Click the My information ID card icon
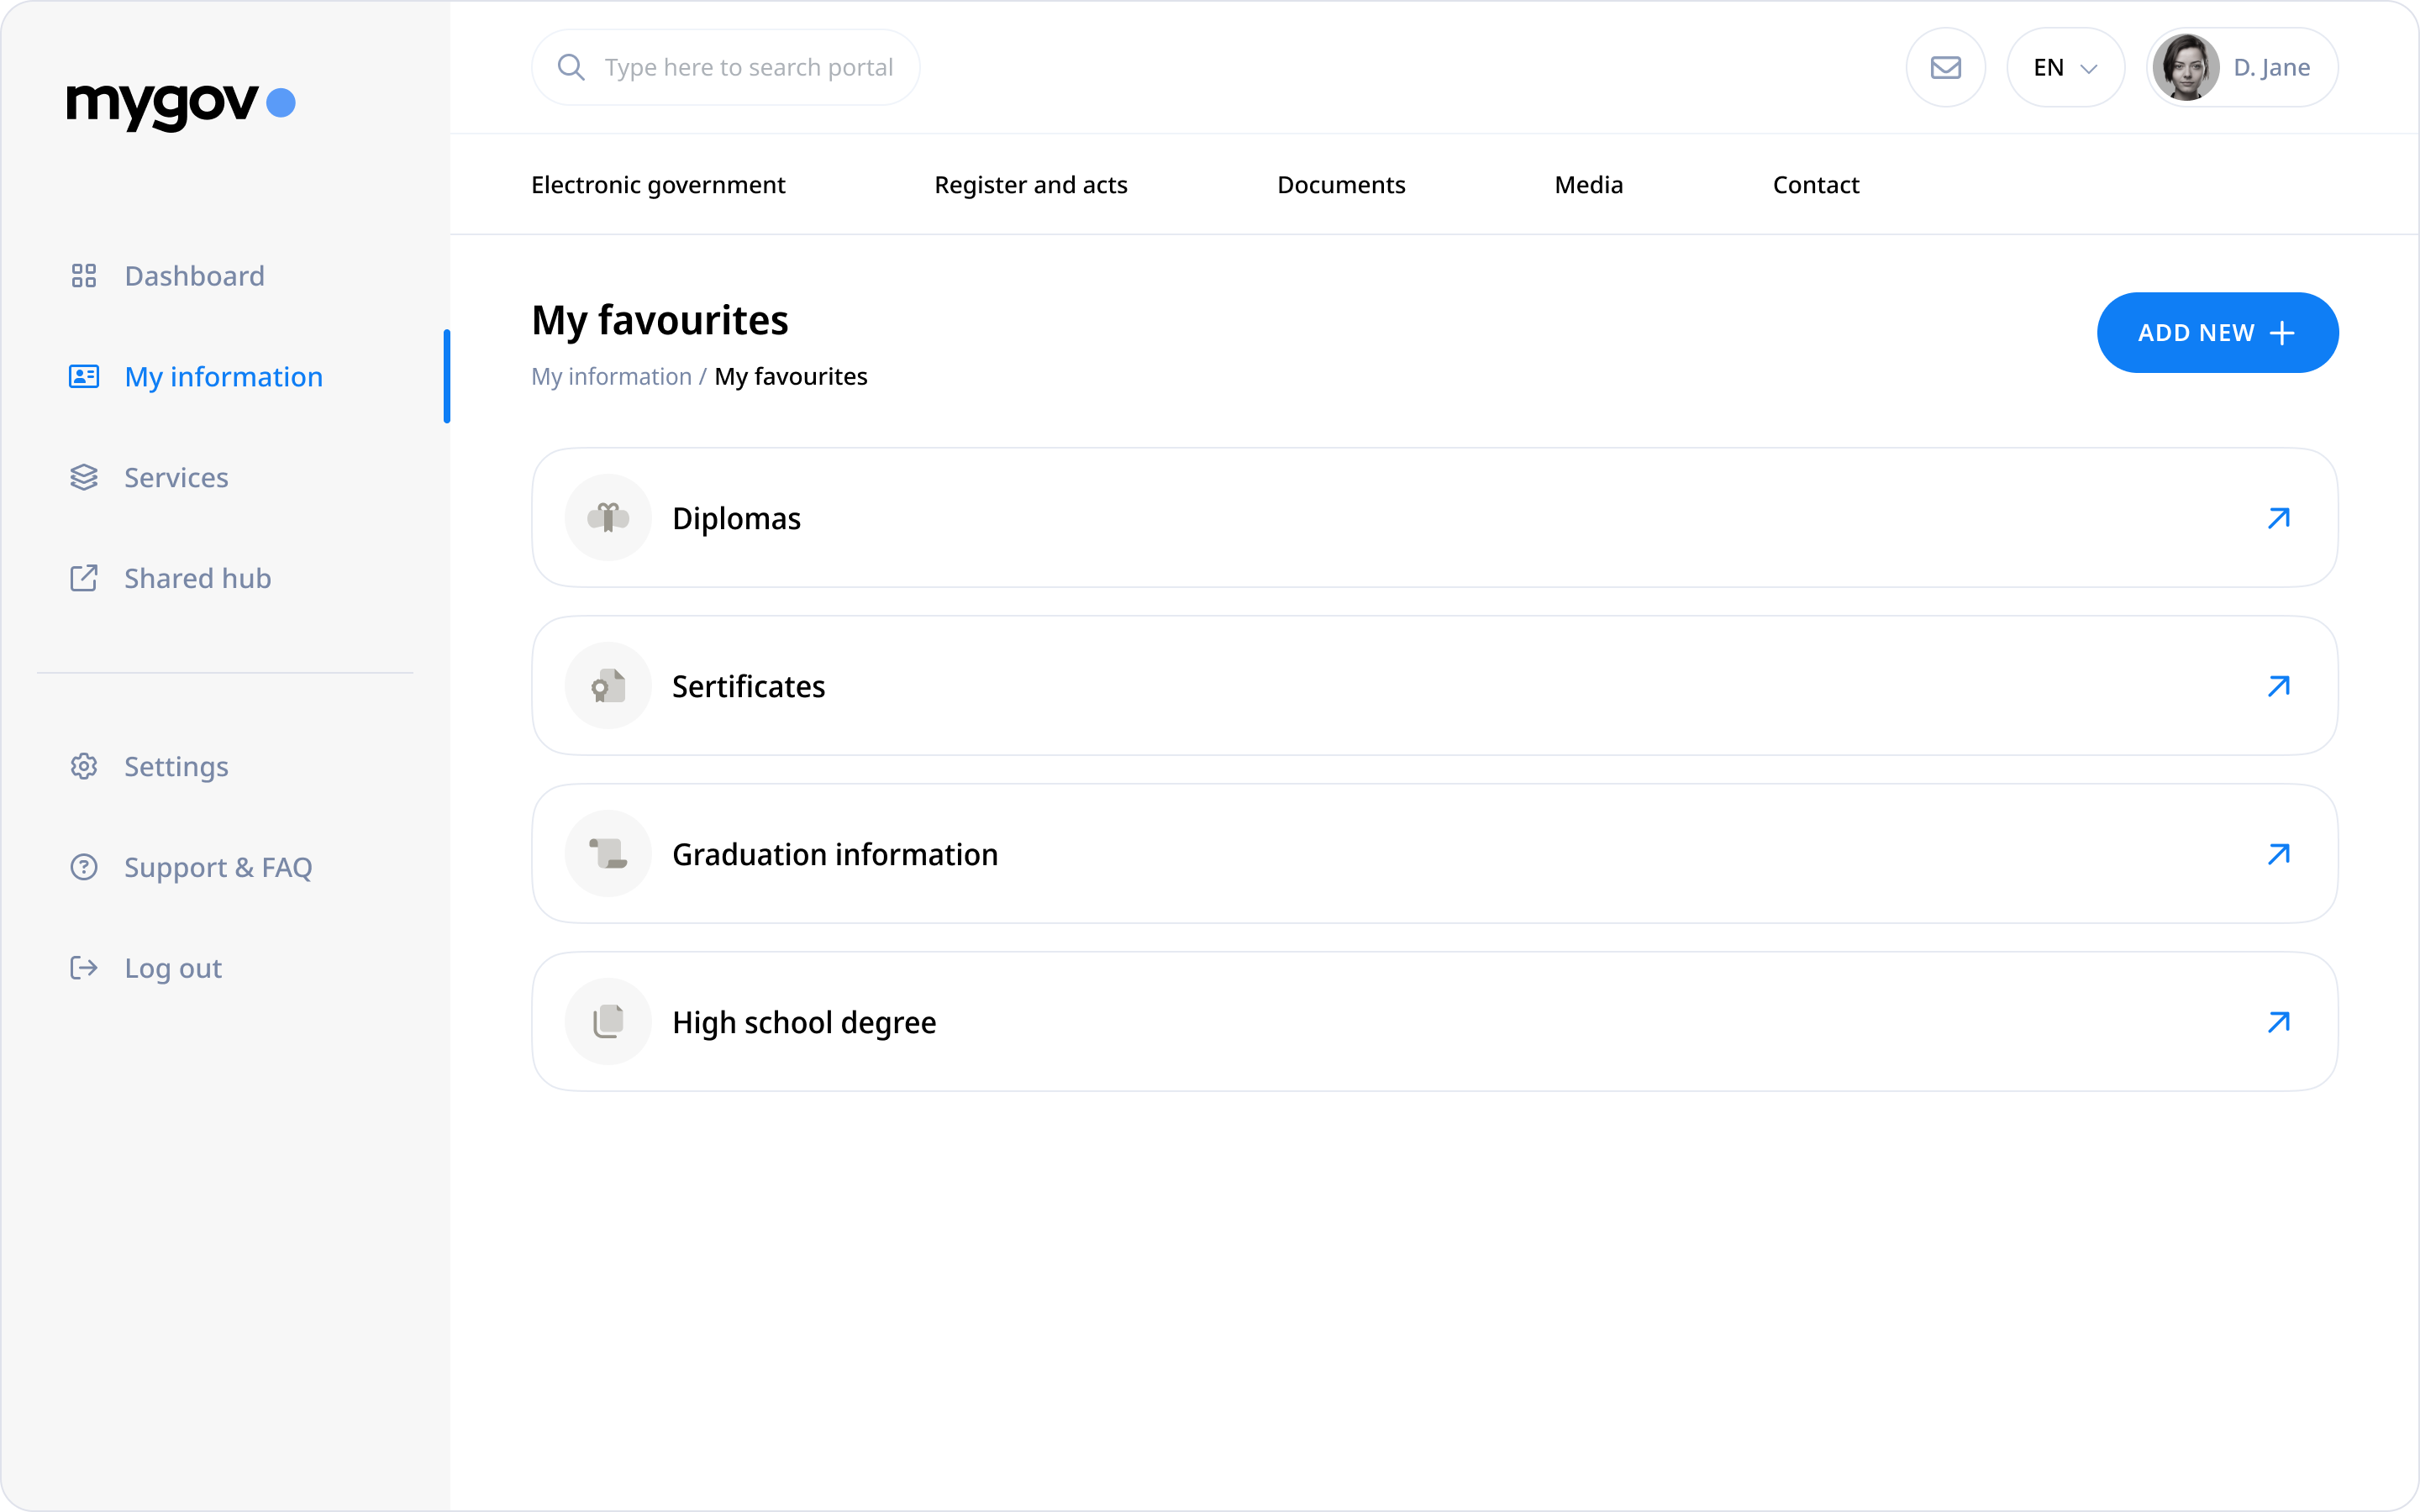The width and height of the screenshot is (2420, 1512). point(84,376)
